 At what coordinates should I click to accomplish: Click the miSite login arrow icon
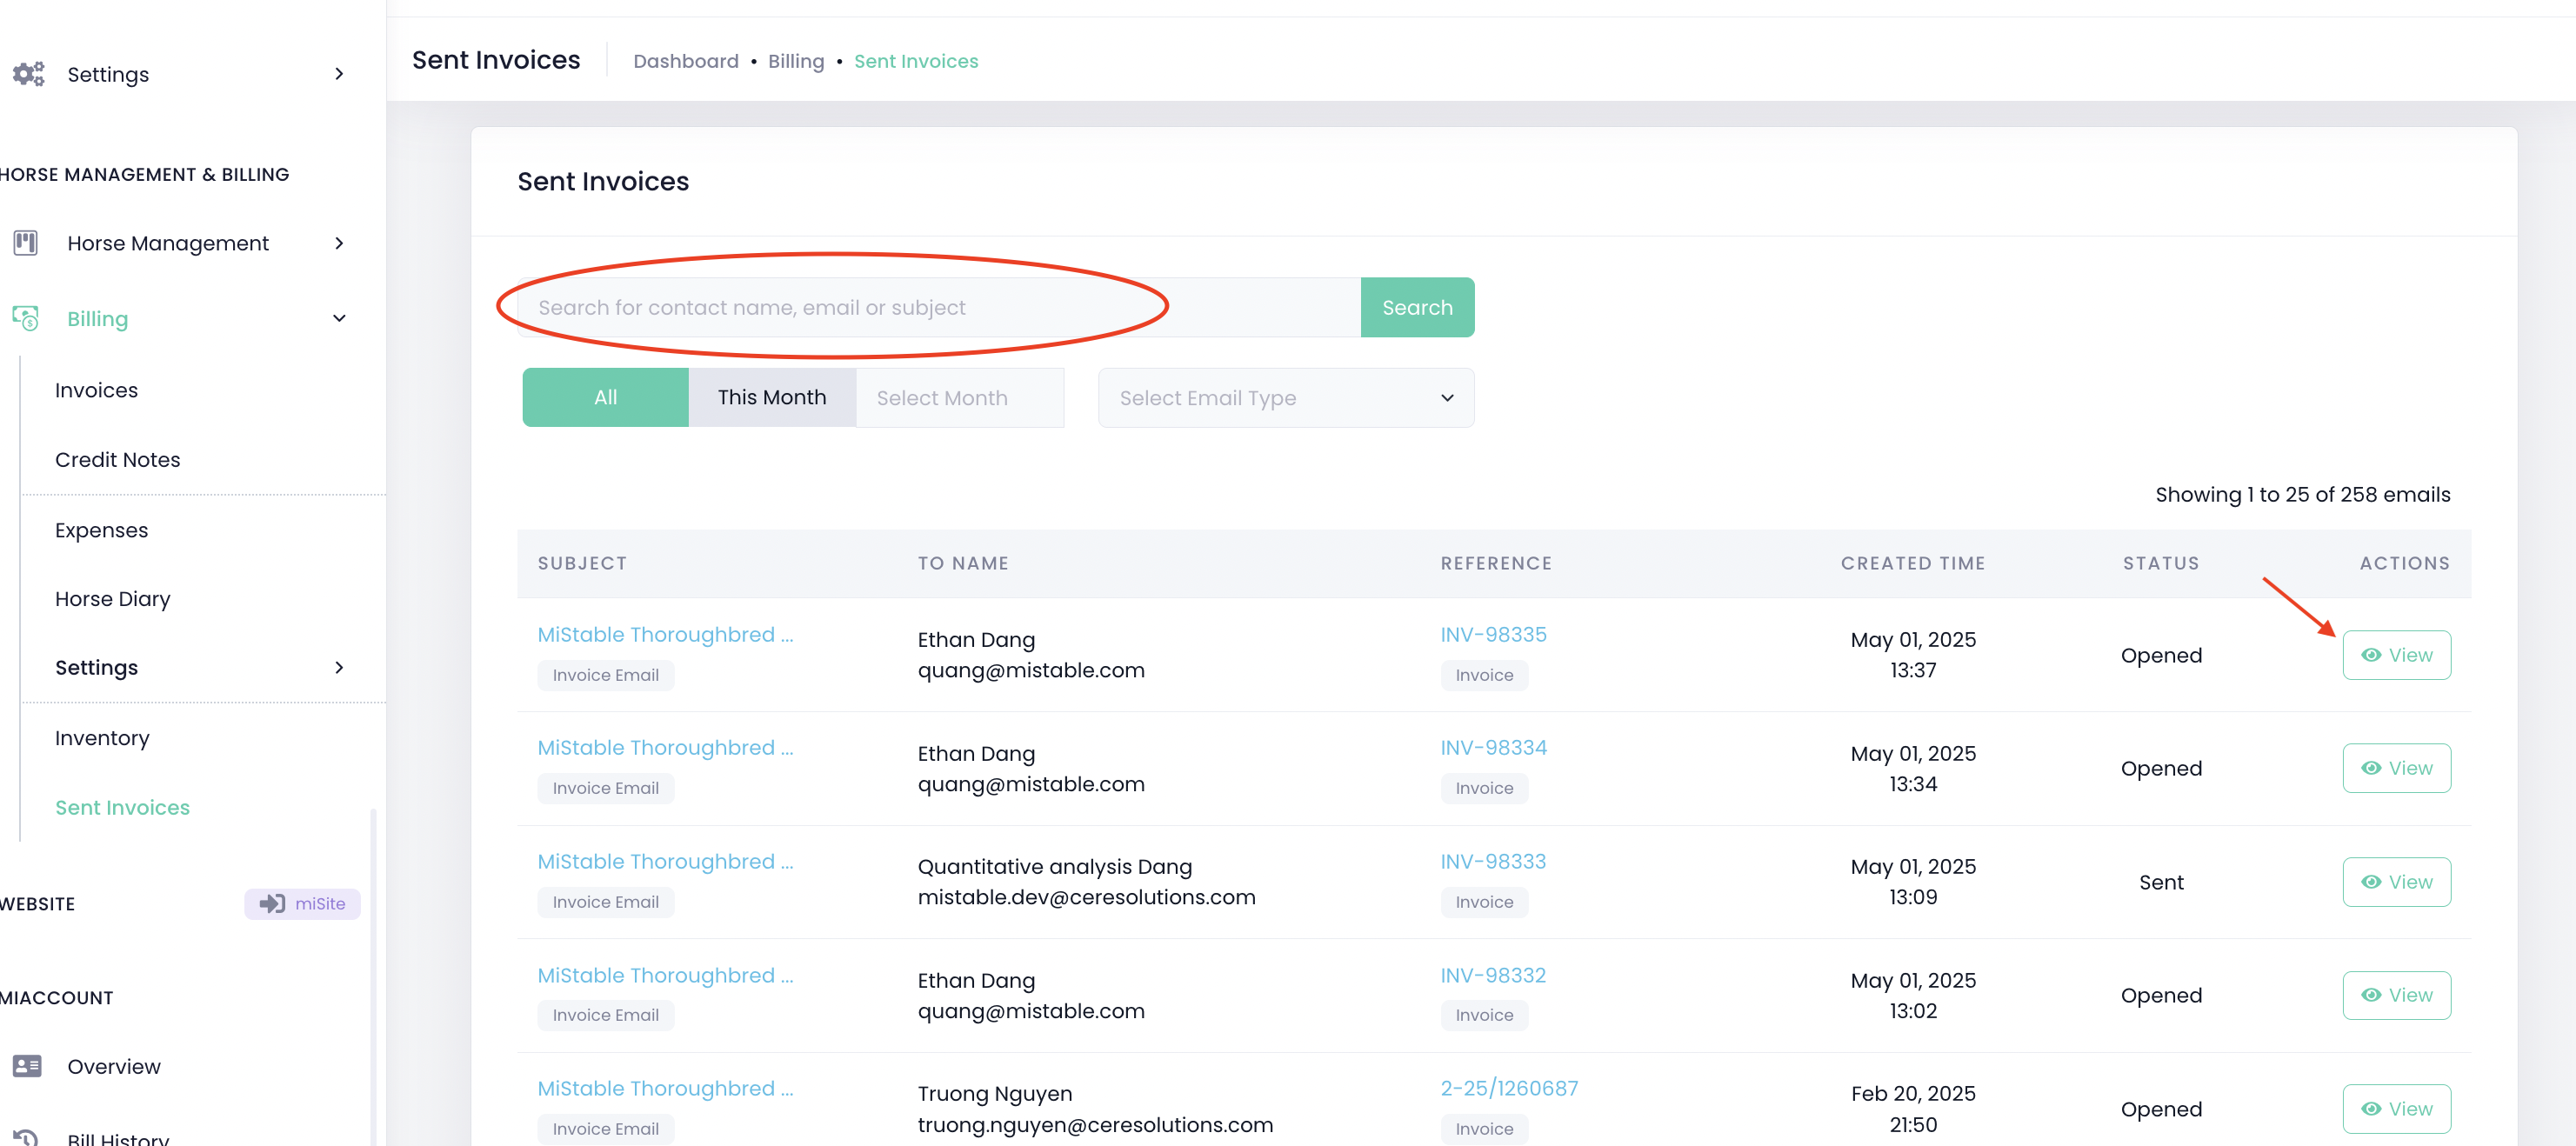[272, 903]
